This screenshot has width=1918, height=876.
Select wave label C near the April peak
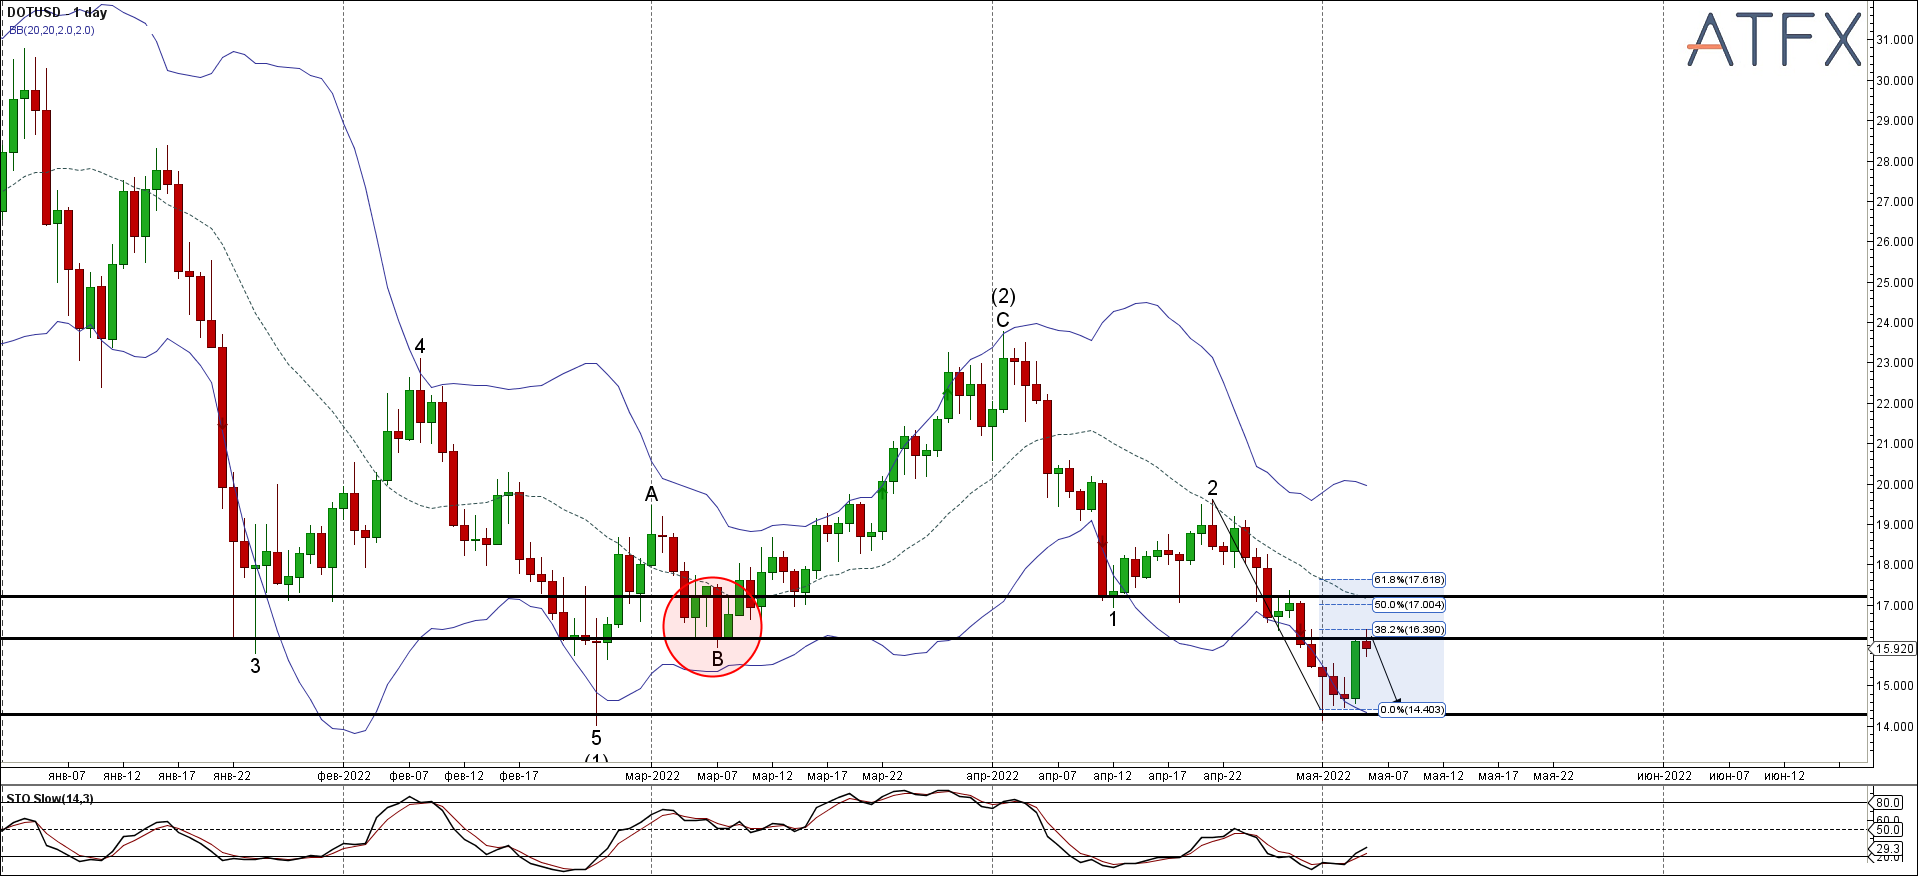[1003, 320]
